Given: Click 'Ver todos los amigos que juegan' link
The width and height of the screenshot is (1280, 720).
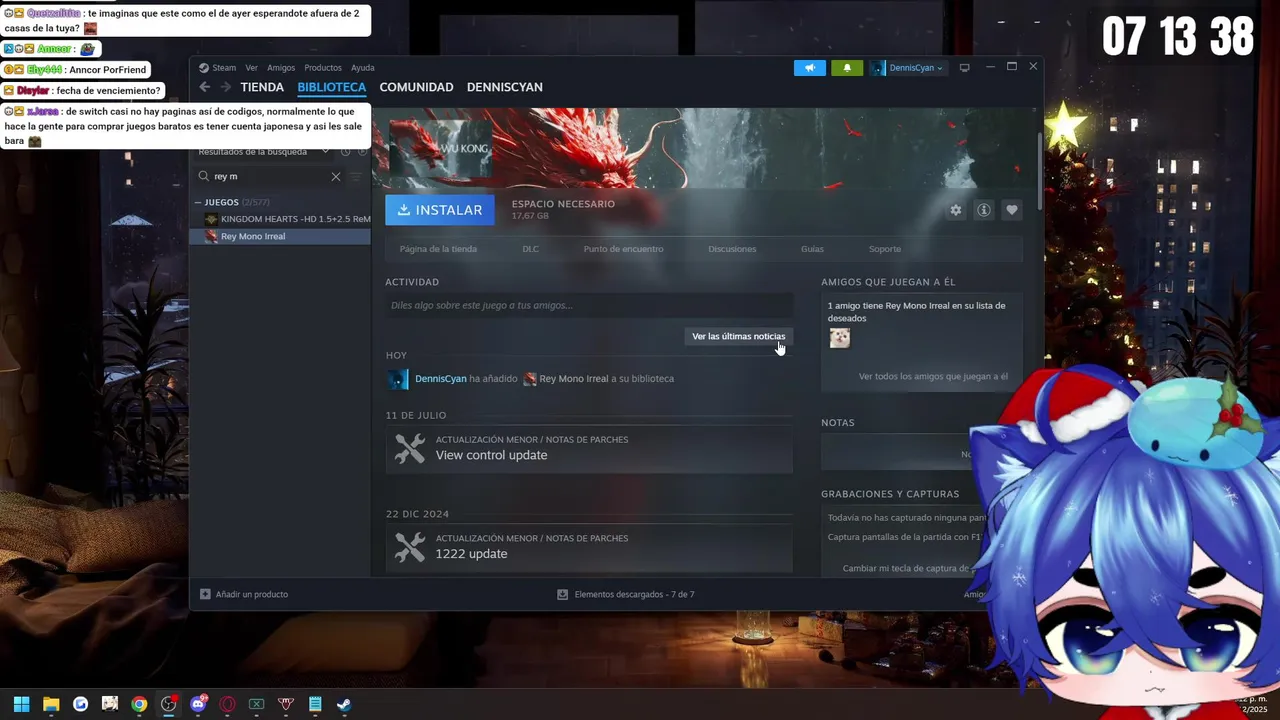Looking at the screenshot, I should pyautogui.click(x=933, y=377).
